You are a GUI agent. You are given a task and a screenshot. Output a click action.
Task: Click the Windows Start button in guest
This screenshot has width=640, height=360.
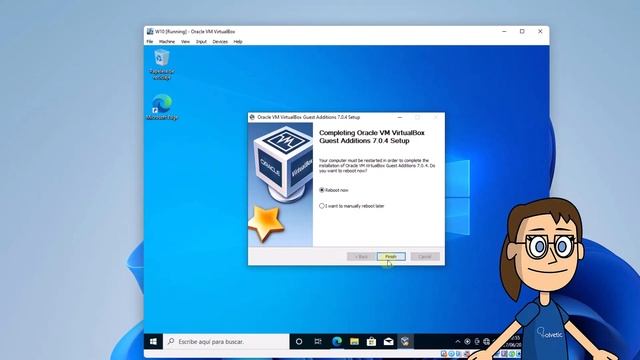153,342
